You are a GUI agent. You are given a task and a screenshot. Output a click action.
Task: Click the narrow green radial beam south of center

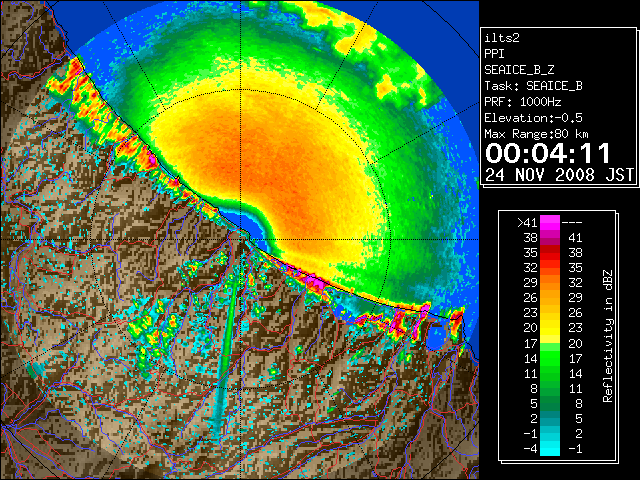click(225, 351)
